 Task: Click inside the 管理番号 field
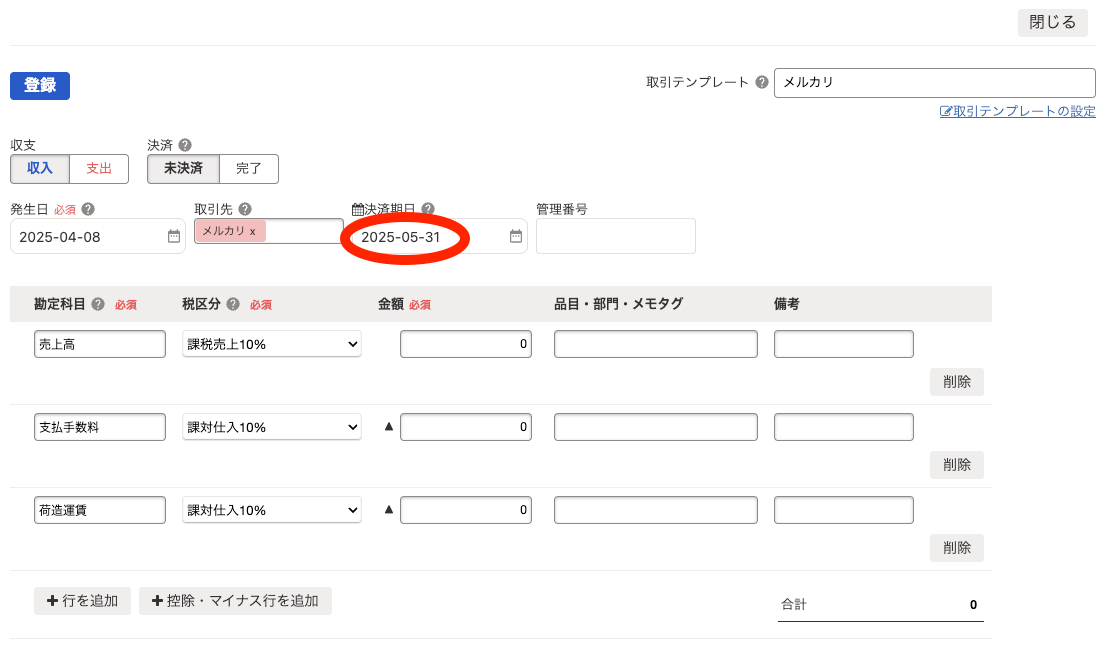pos(615,236)
